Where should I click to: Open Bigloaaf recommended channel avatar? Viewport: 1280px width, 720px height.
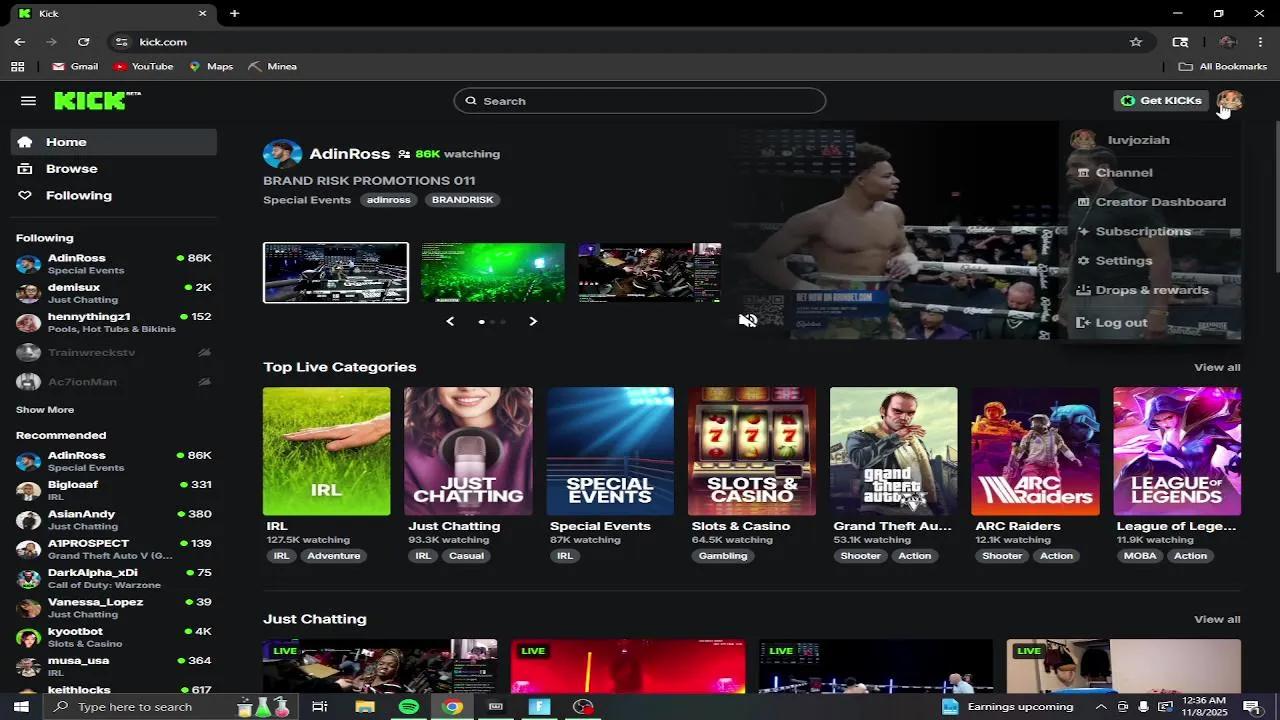(x=29, y=490)
